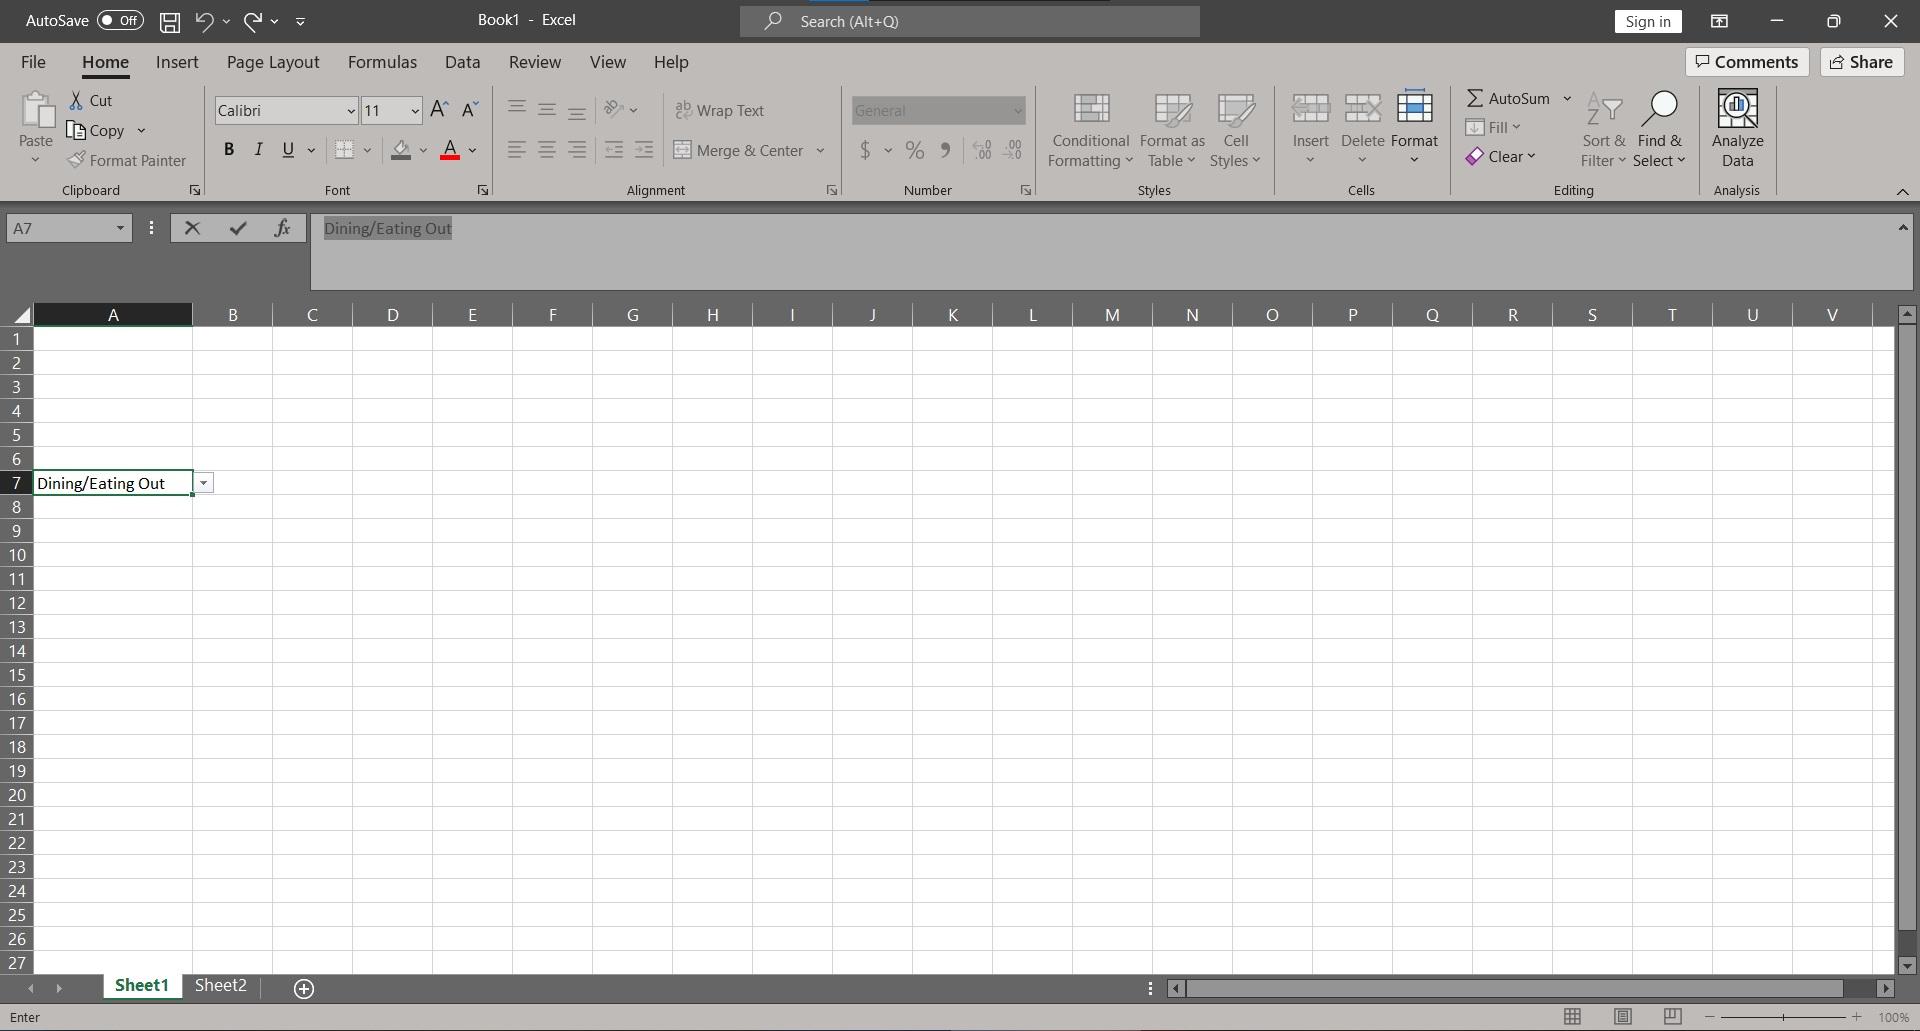Open the File menu
Screen dimensions: 1920x1031
pos(33,62)
